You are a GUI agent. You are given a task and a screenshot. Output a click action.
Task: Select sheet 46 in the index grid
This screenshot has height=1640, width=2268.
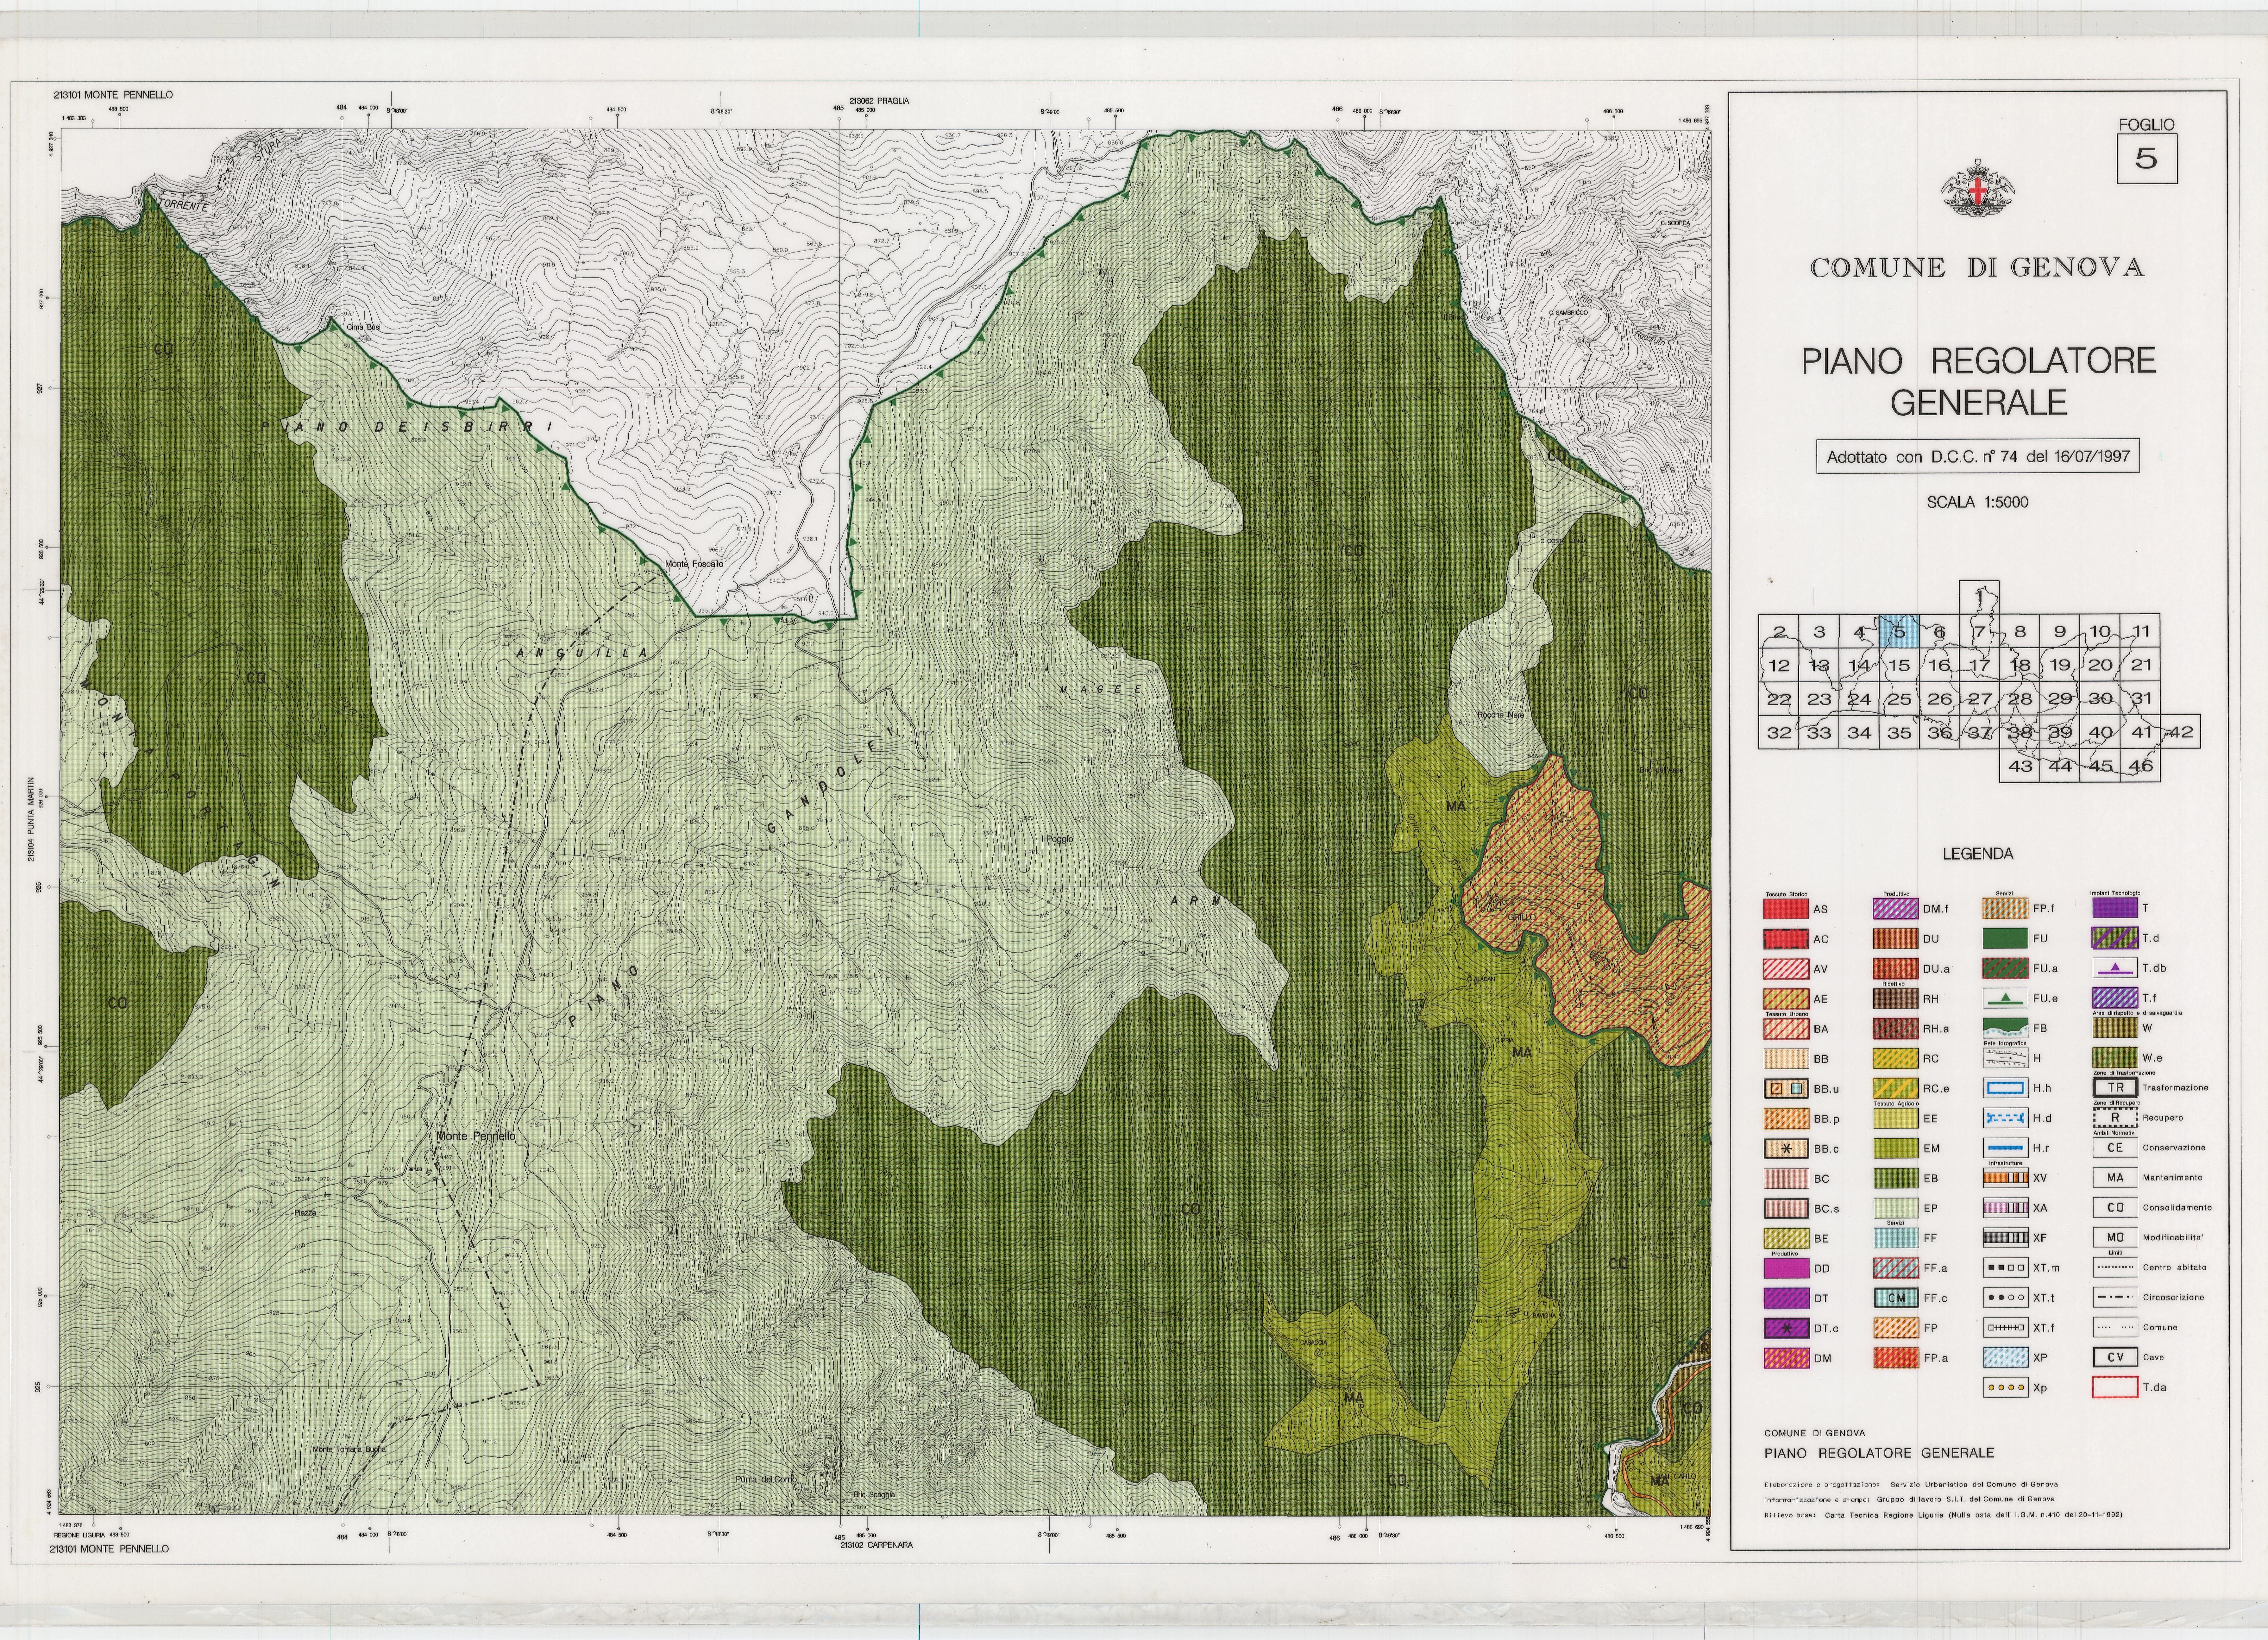[2140, 765]
